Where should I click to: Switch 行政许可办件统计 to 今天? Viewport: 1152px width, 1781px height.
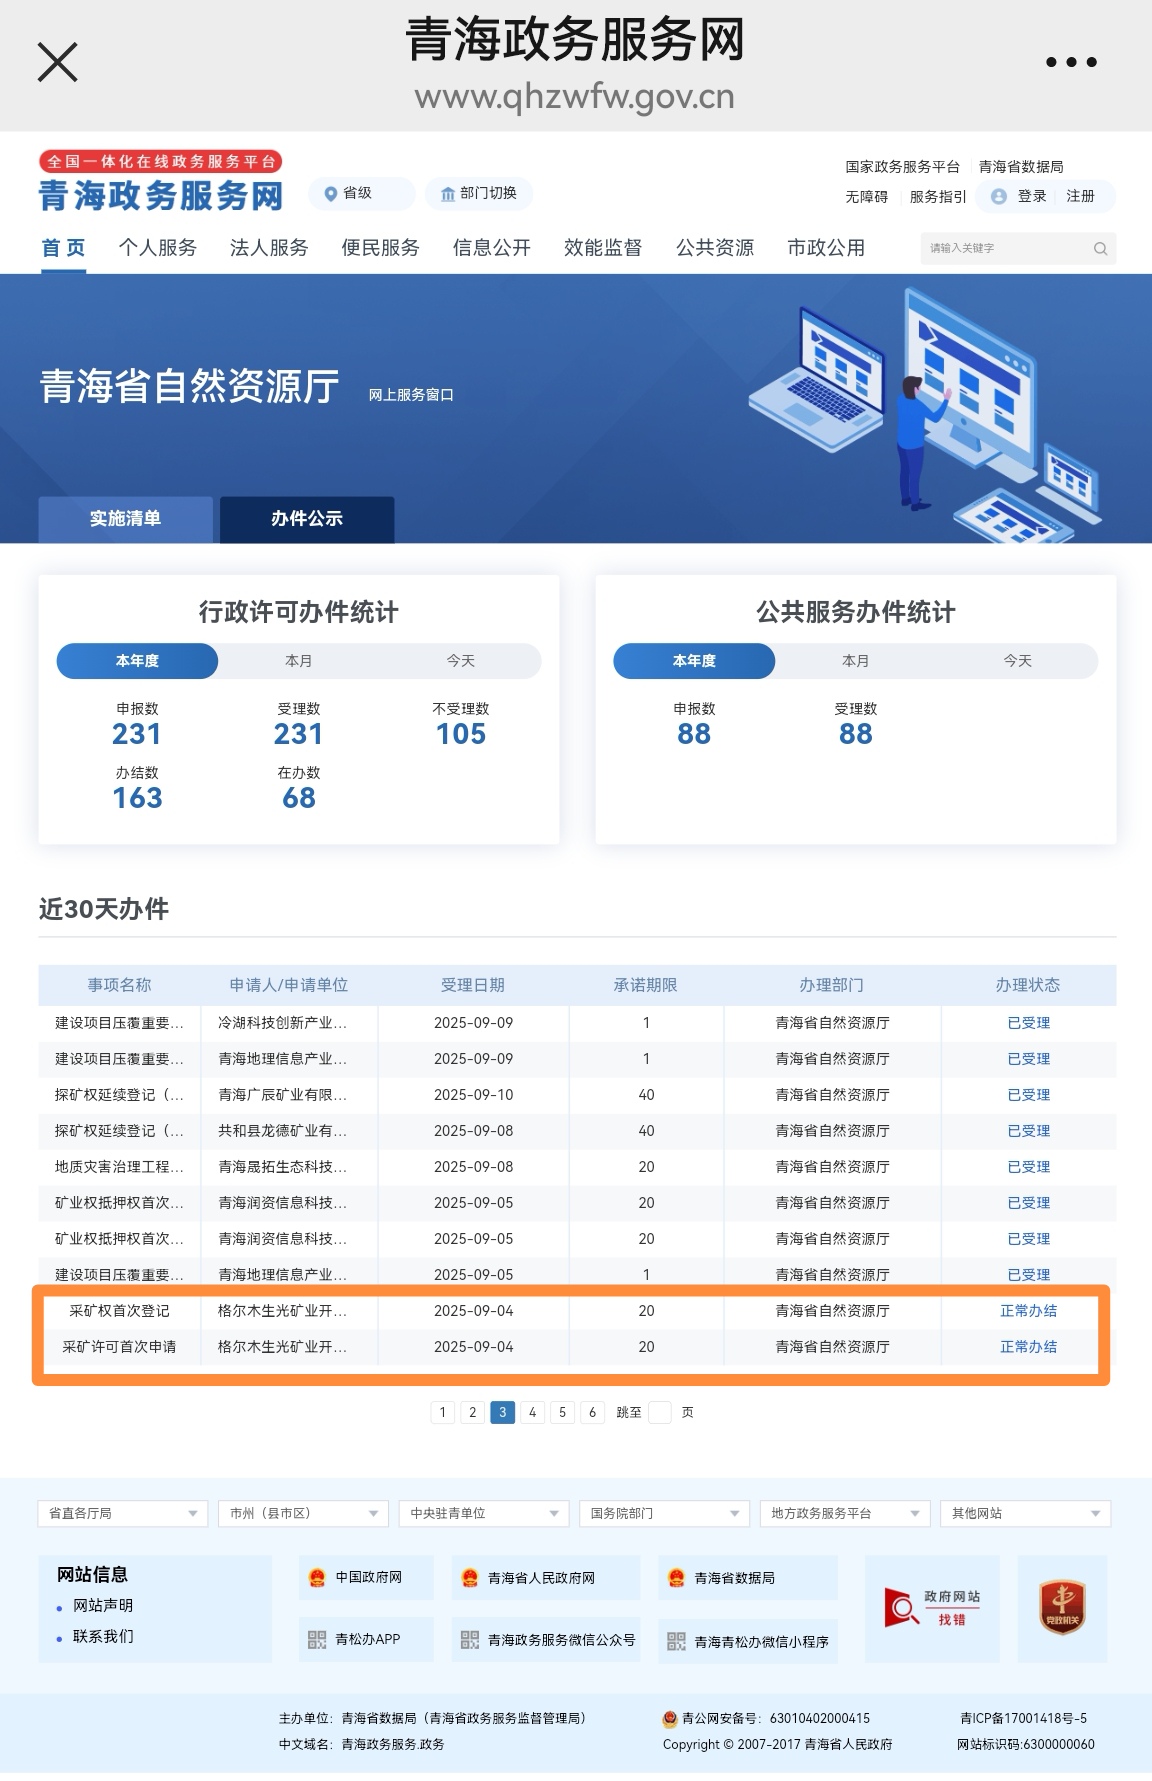pos(460,661)
